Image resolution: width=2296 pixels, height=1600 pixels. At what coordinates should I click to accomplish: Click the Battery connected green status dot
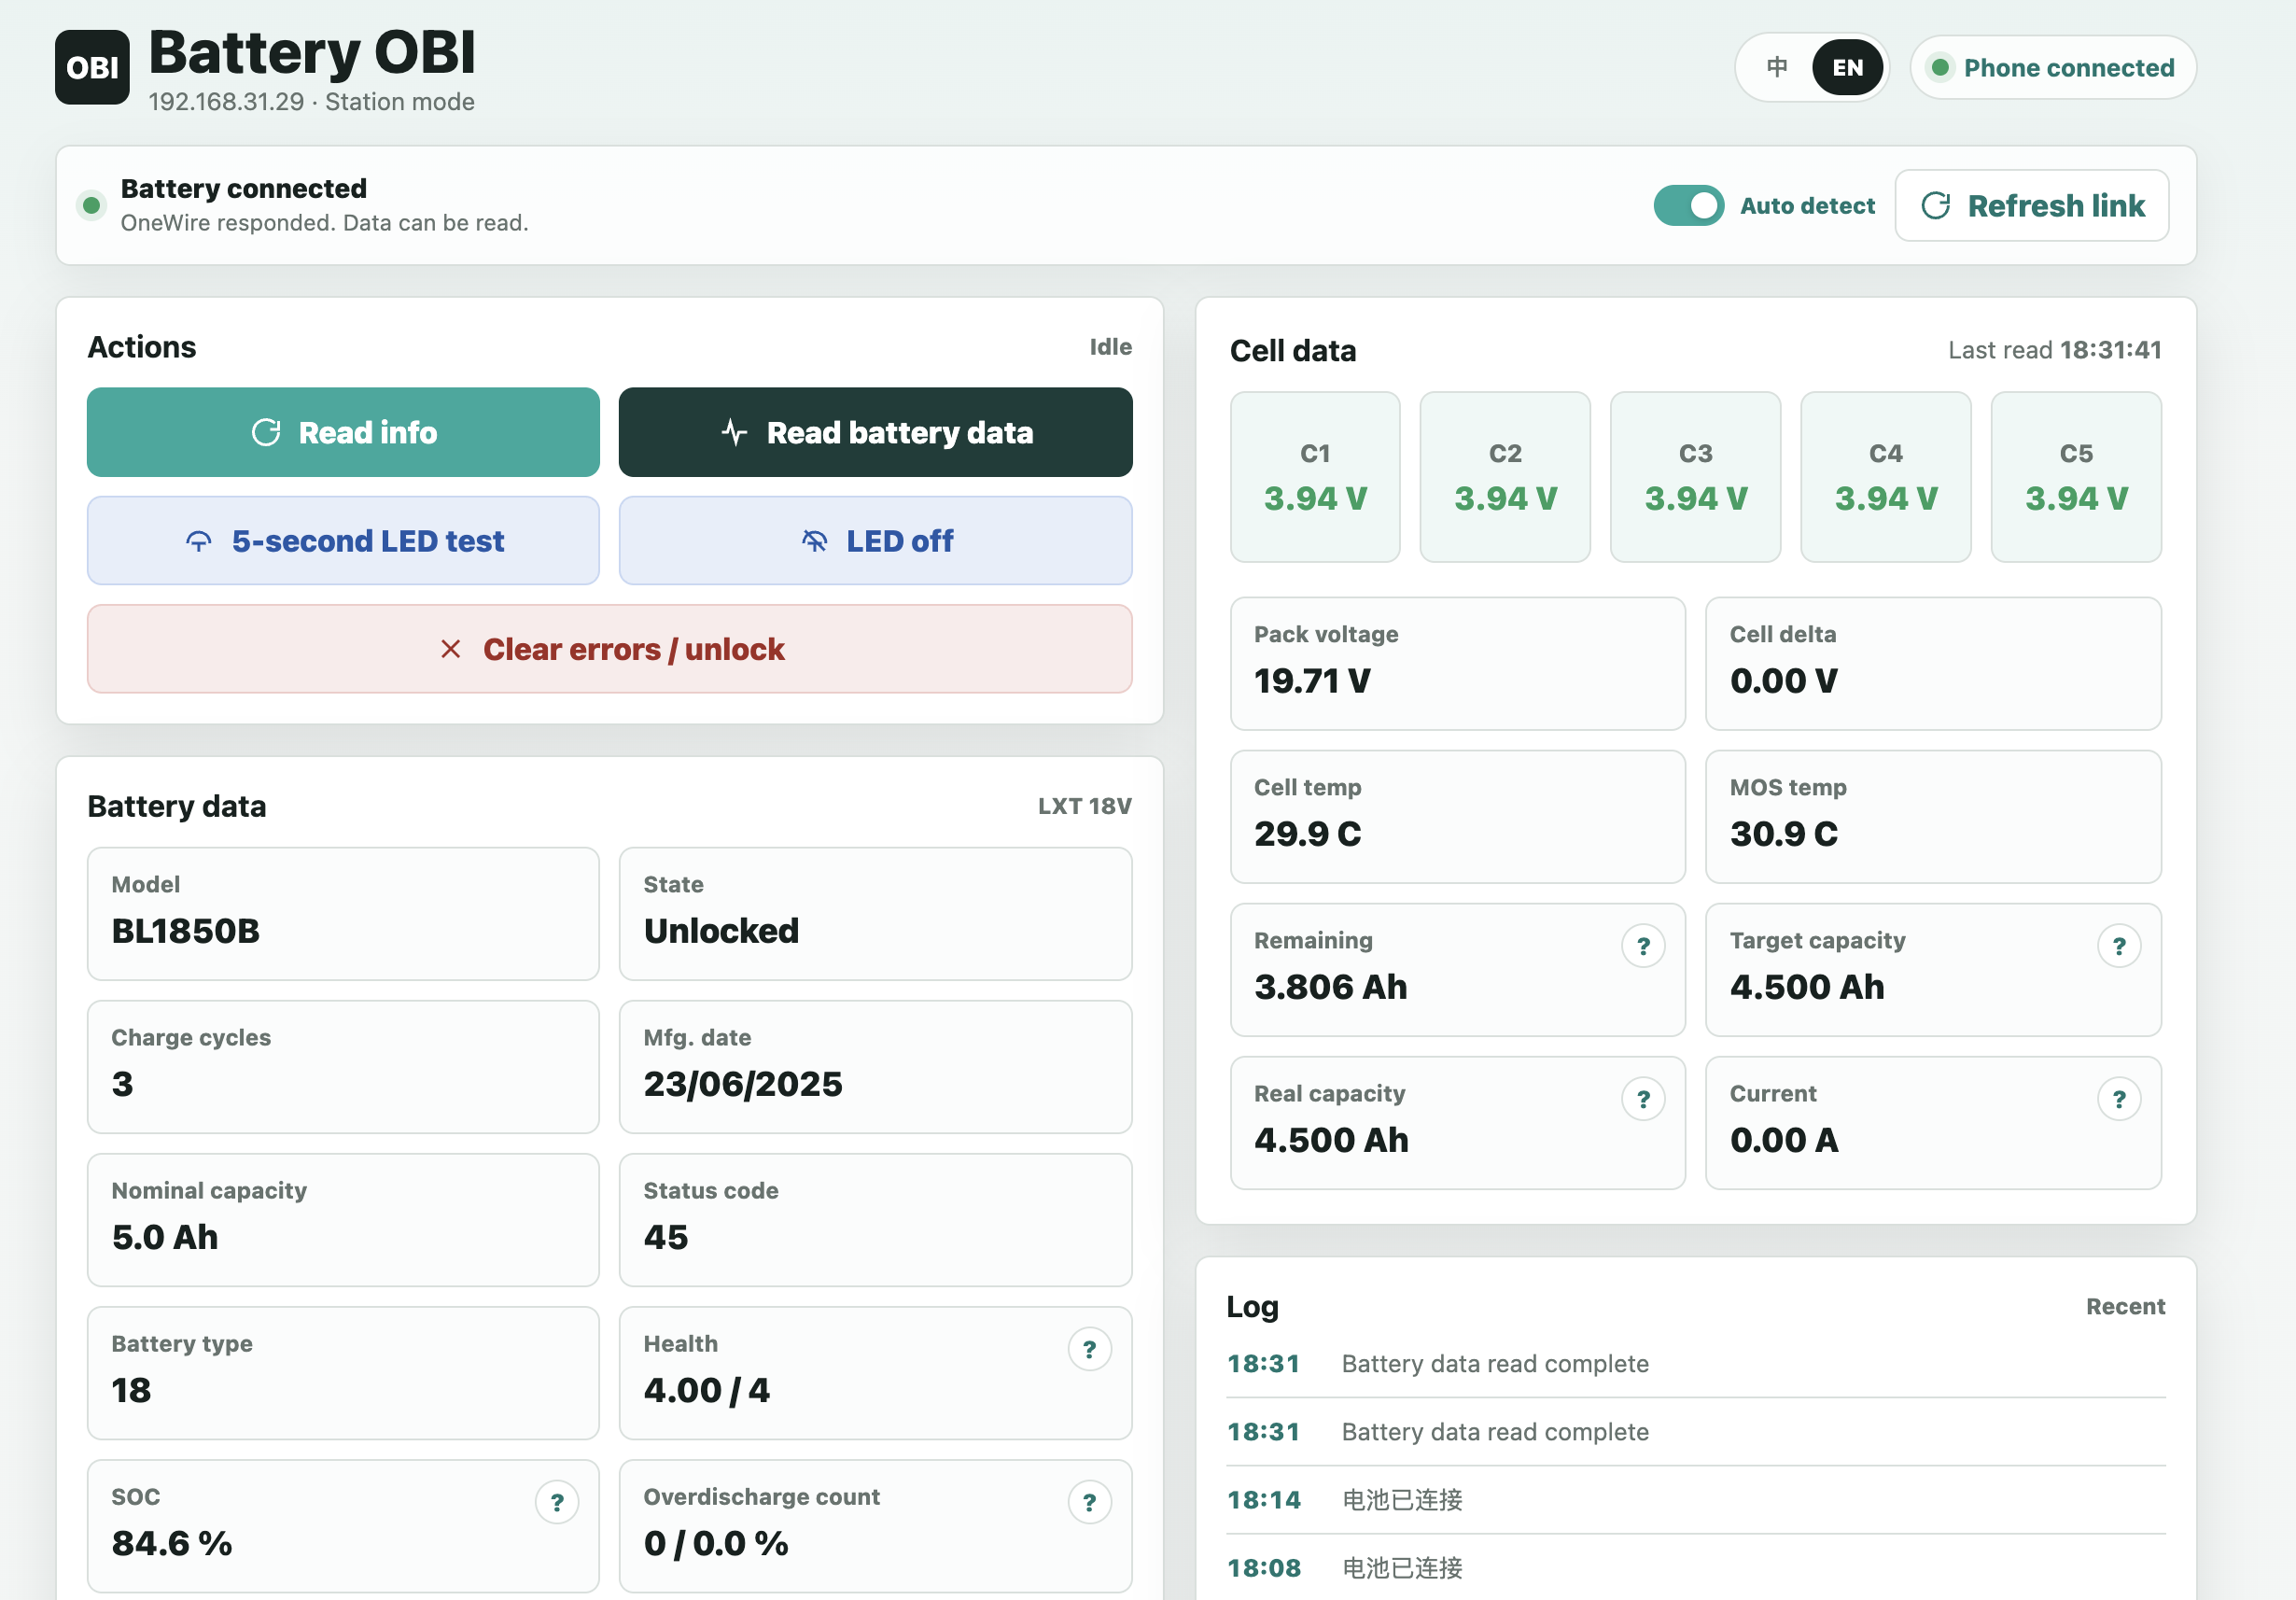point(91,205)
